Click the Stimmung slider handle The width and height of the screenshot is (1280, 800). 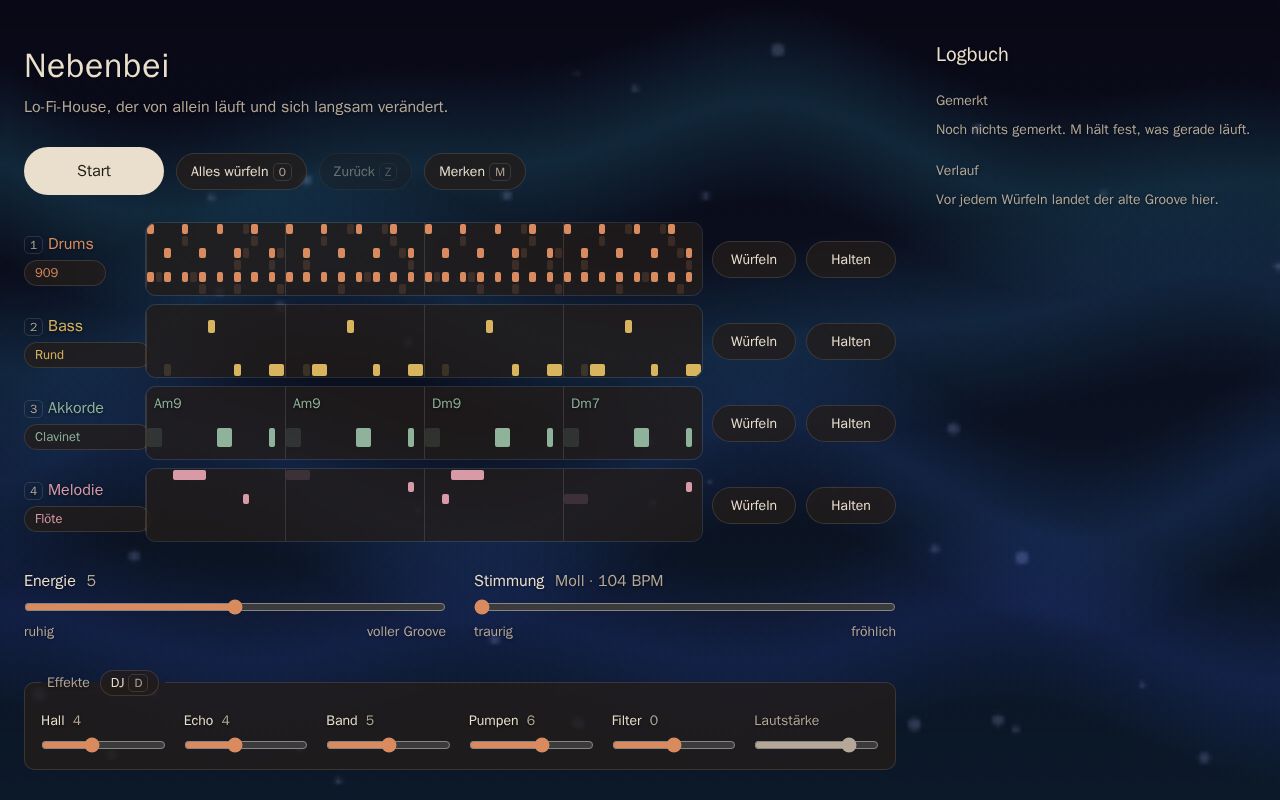coord(482,607)
